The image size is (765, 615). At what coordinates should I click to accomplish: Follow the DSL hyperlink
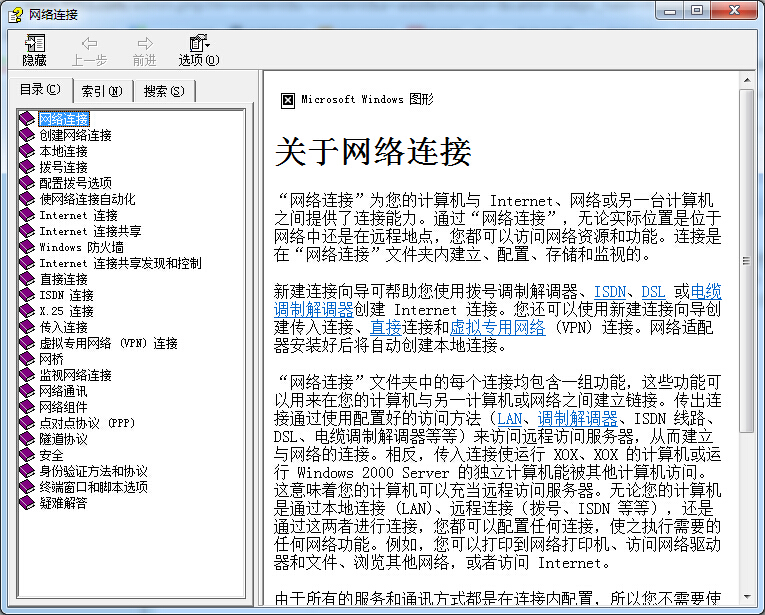coord(653,291)
